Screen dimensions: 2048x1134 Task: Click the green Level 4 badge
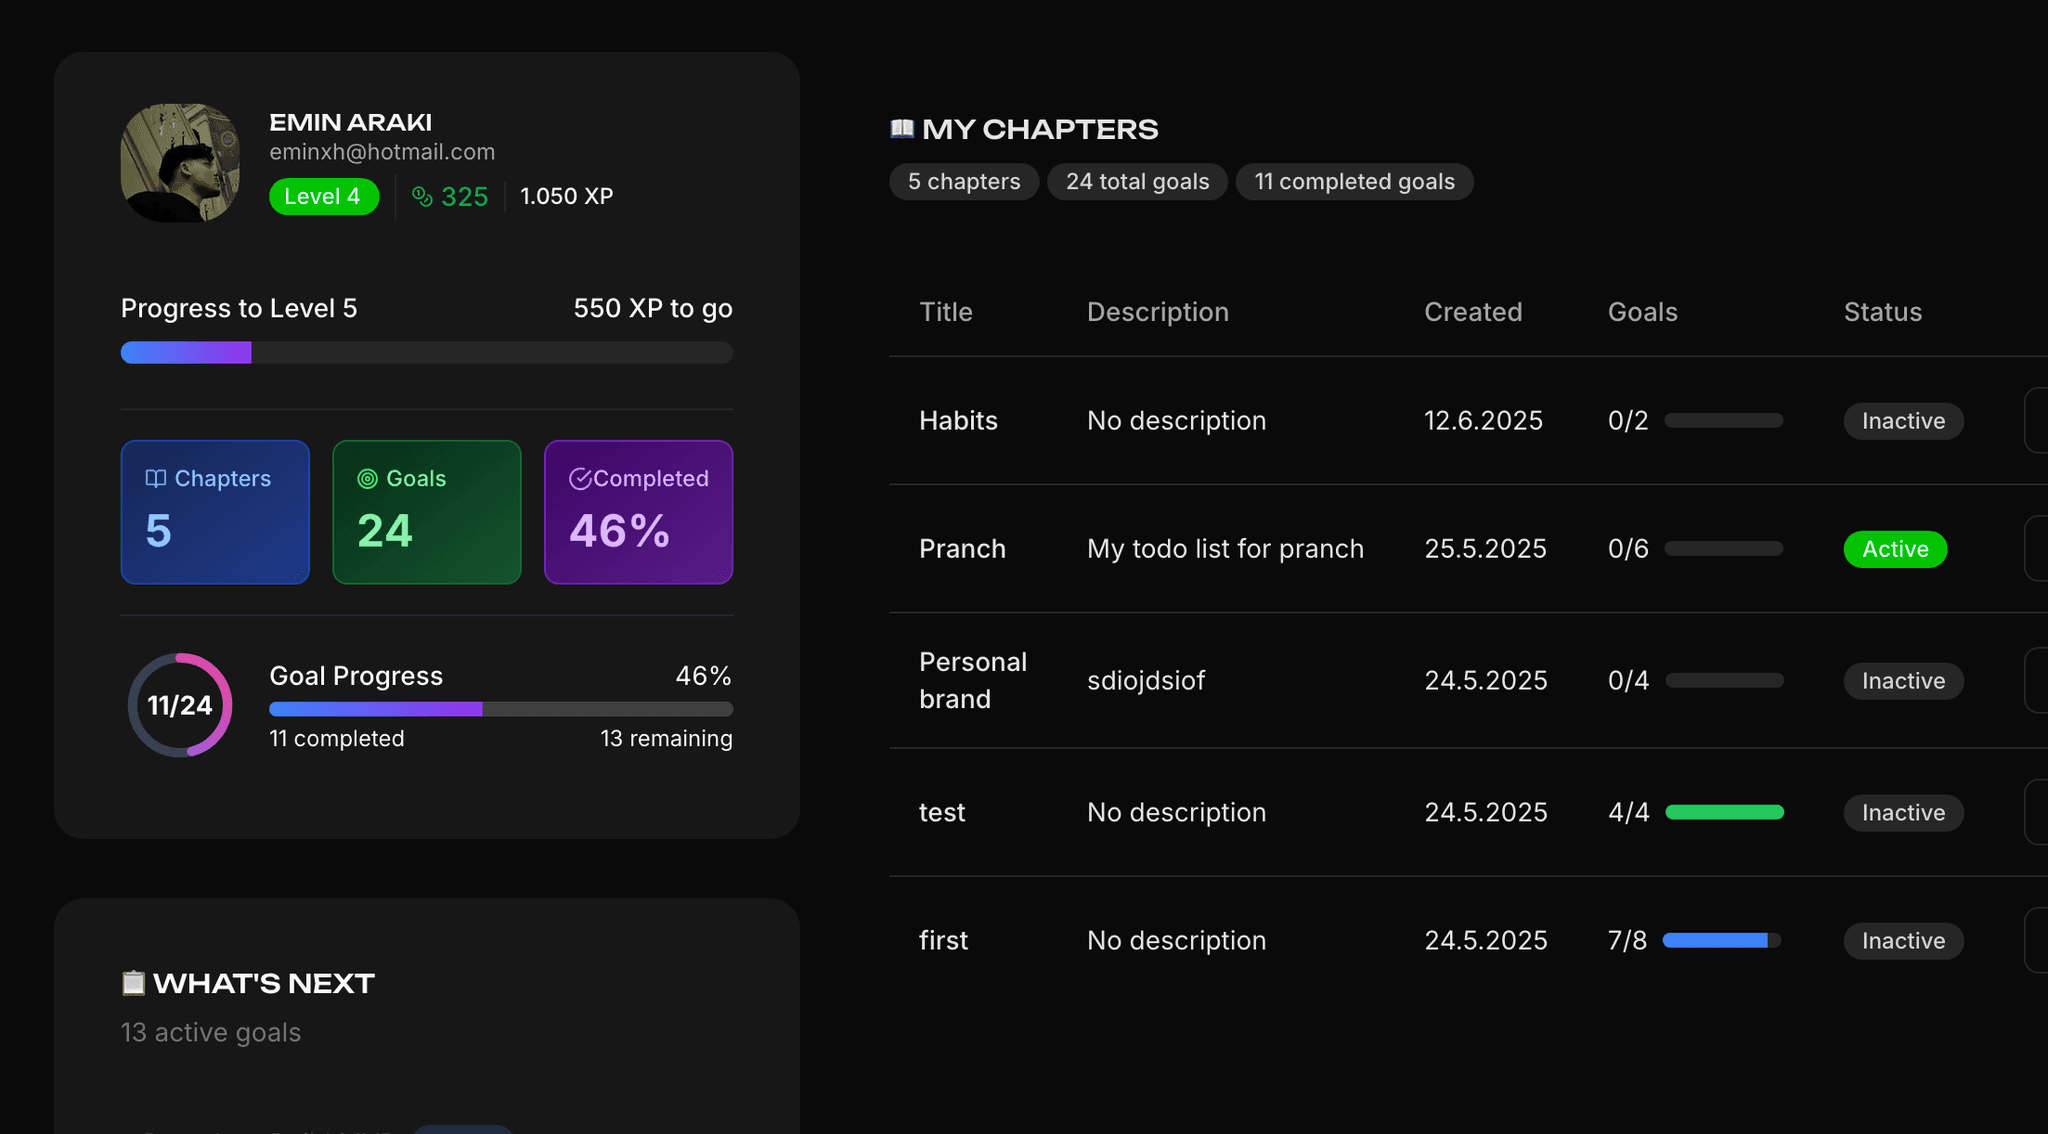323,197
